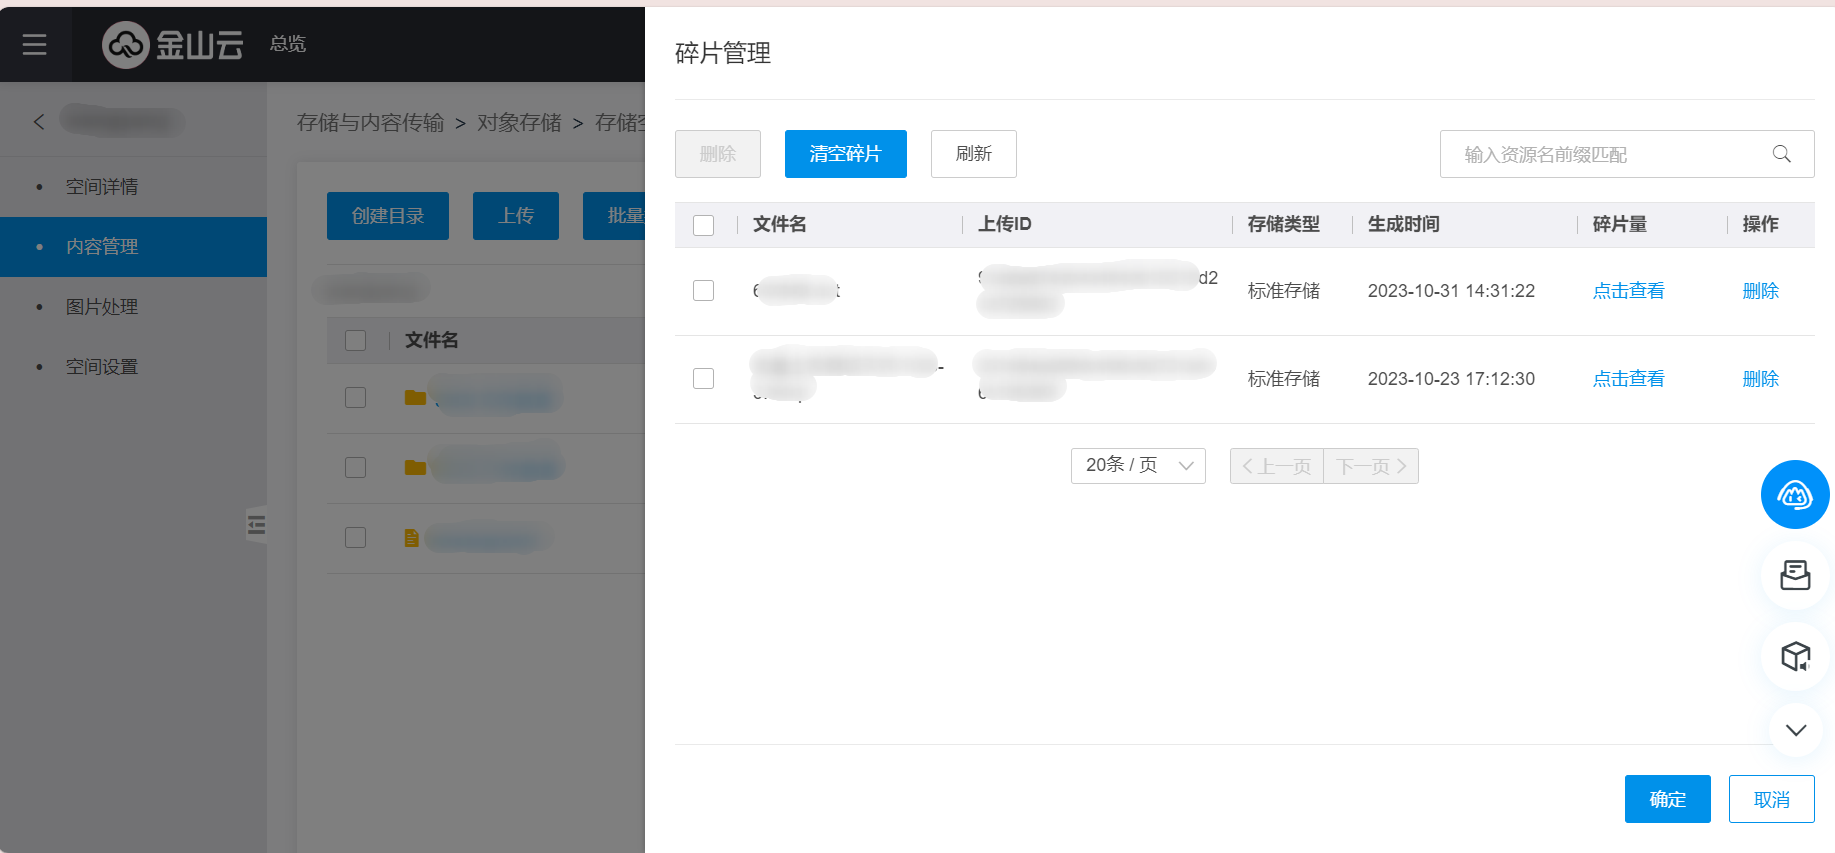
Task: Check the second folder row checkbox
Action: [355, 468]
